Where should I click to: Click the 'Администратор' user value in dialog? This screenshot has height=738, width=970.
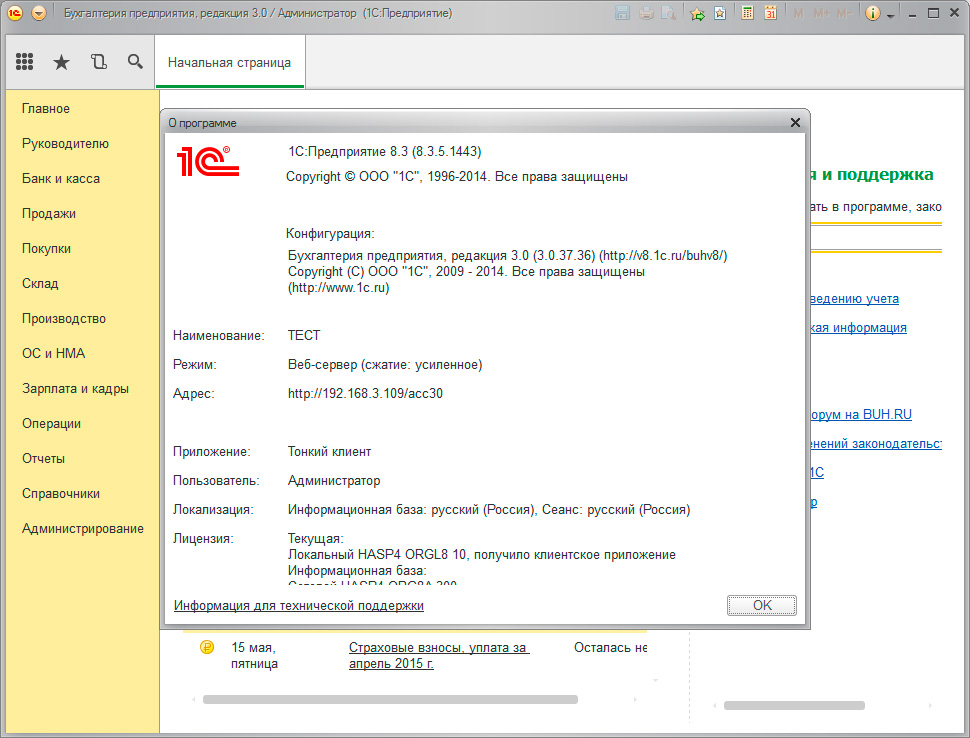pos(334,481)
